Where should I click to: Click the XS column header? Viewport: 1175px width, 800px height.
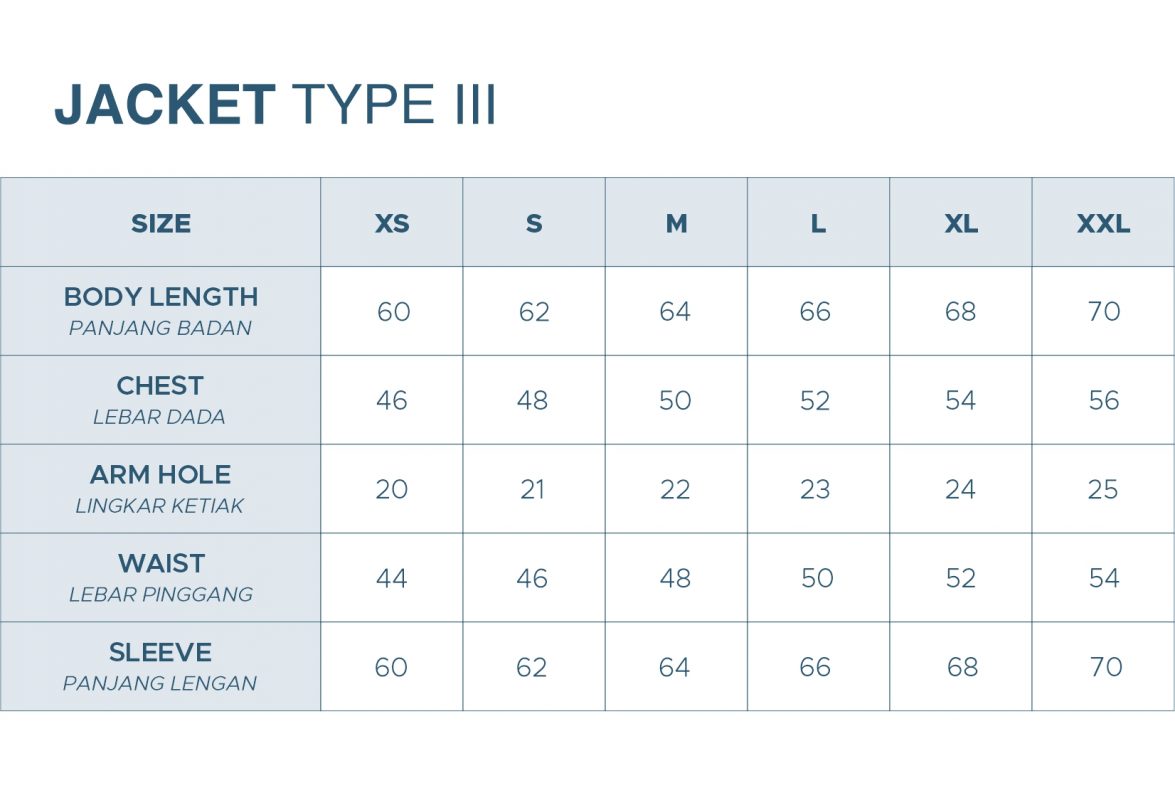tap(392, 223)
